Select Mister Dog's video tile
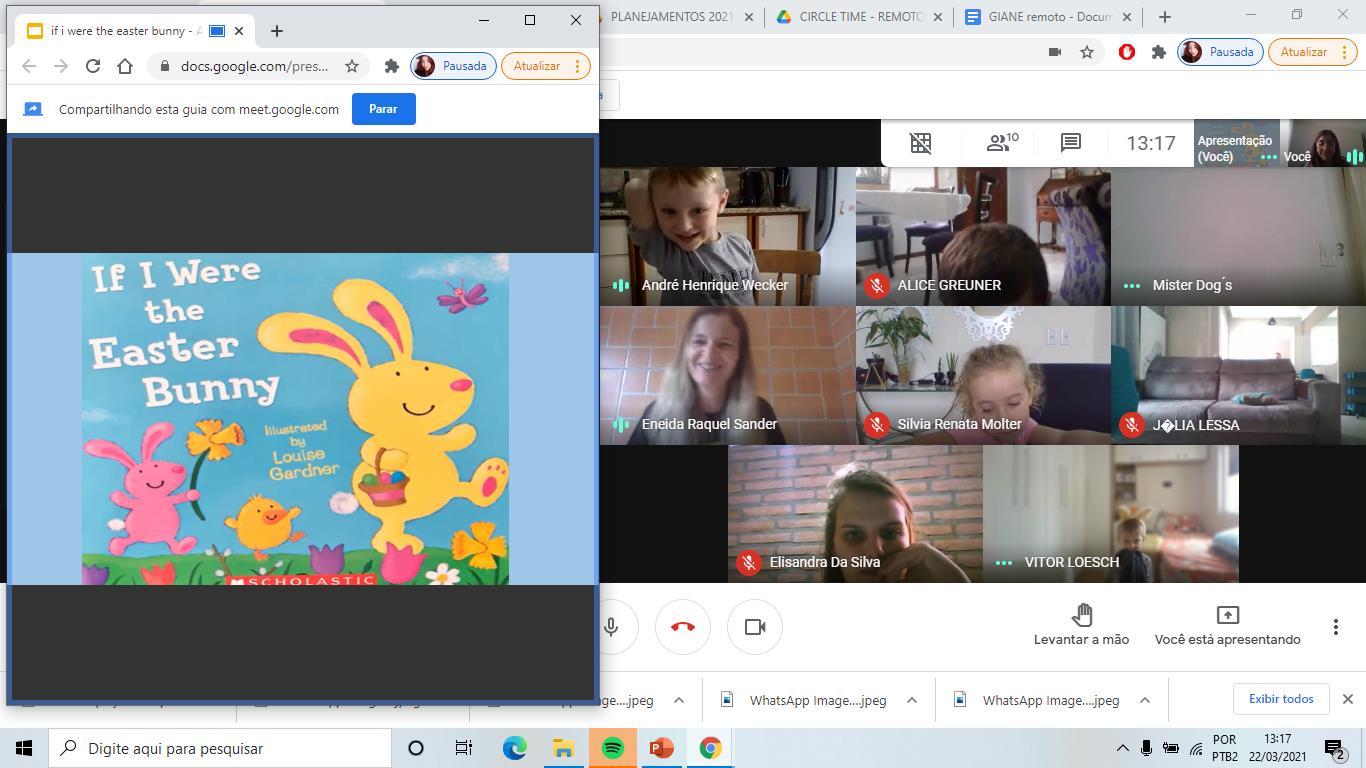This screenshot has width=1366, height=768. [x=1238, y=236]
